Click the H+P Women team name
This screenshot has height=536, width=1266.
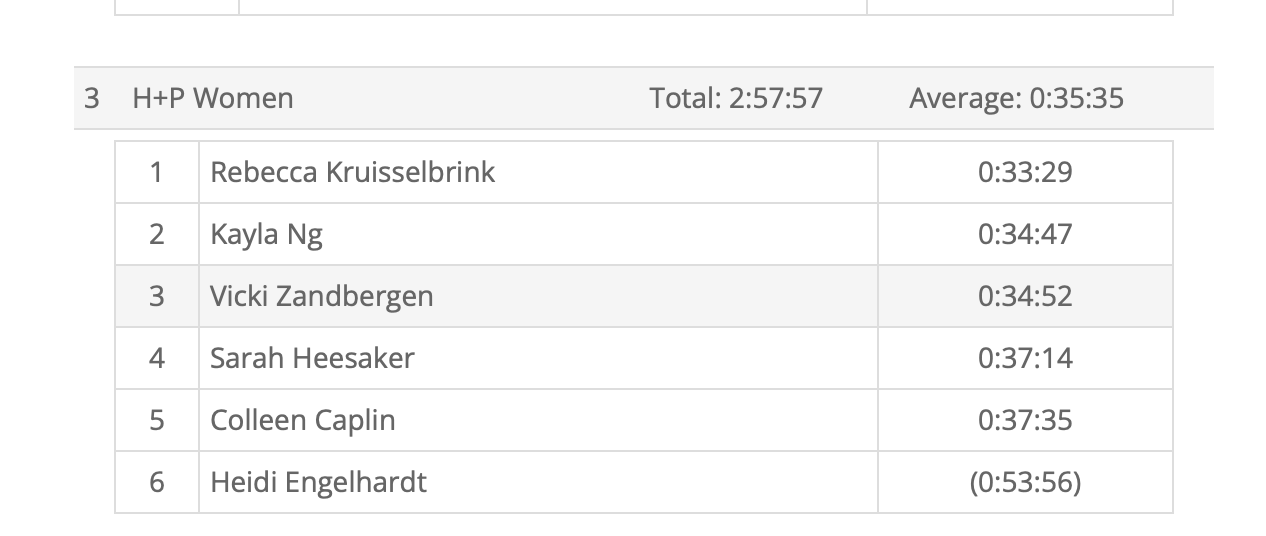tap(213, 98)
